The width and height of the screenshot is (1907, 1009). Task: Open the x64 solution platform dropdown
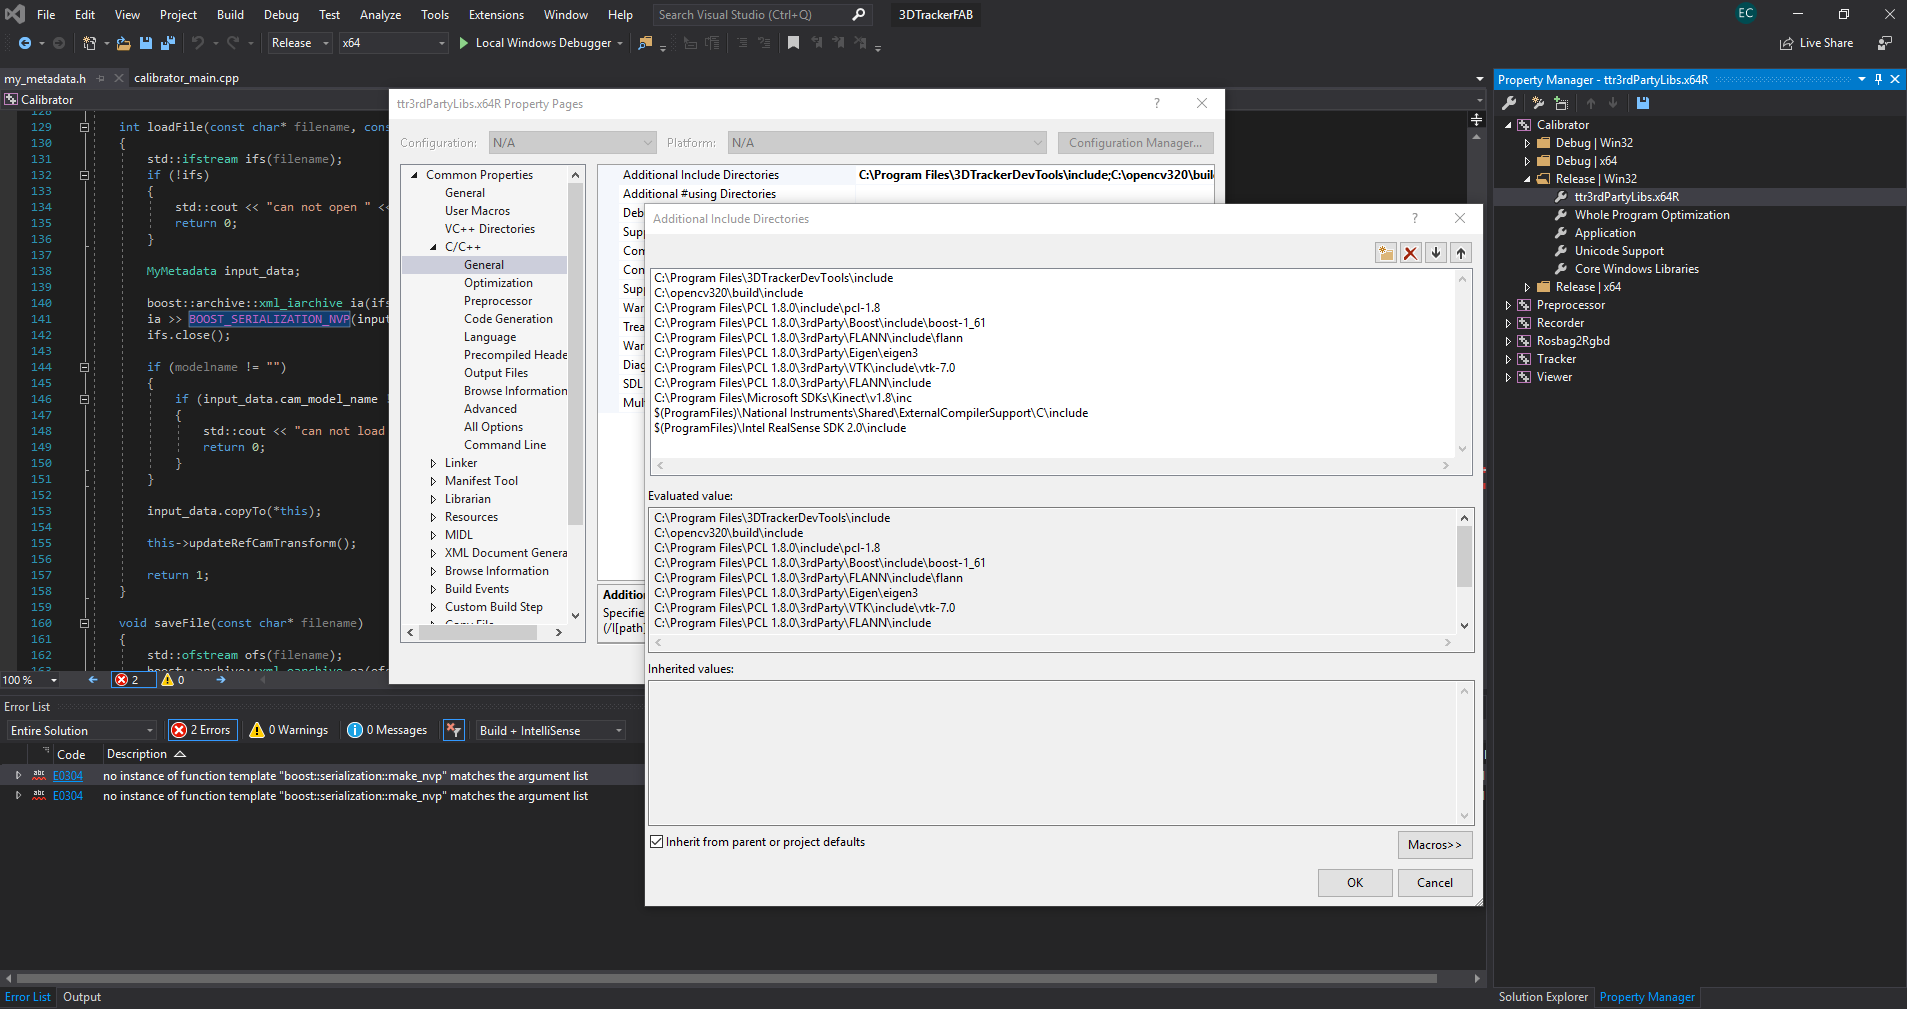click(393, 43)
